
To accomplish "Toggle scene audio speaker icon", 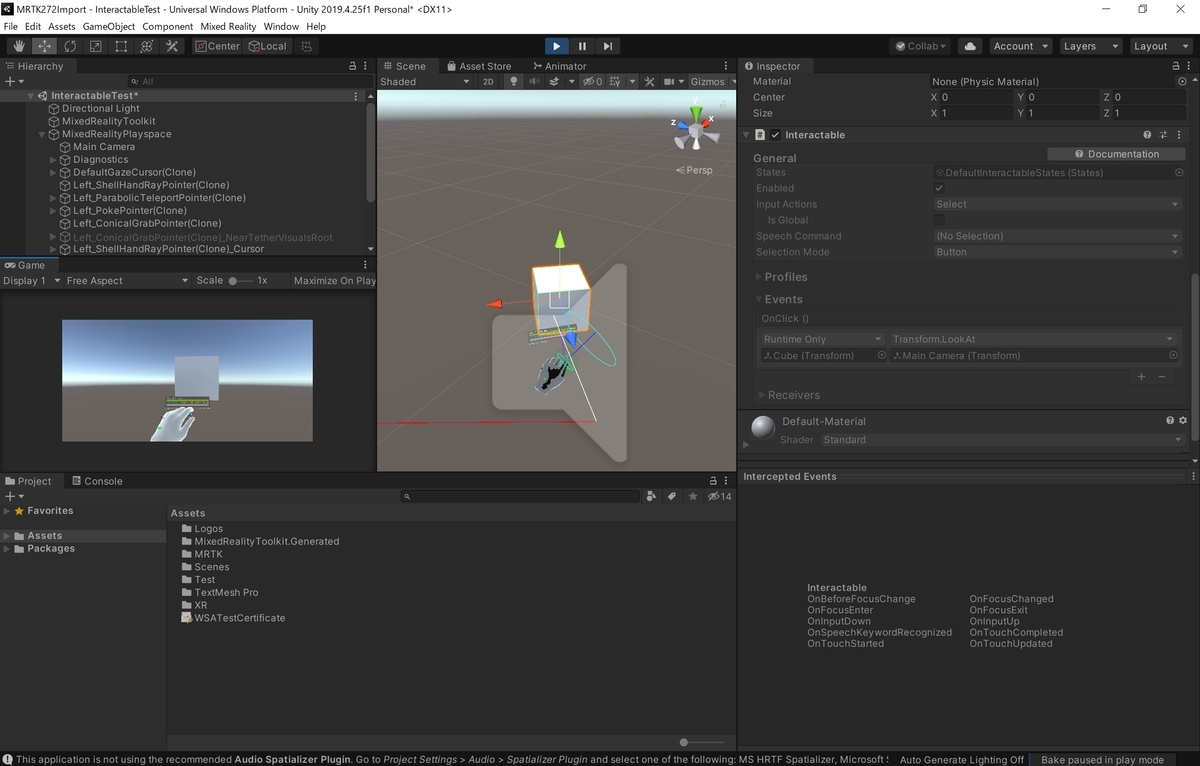I will tap(534, 82).
